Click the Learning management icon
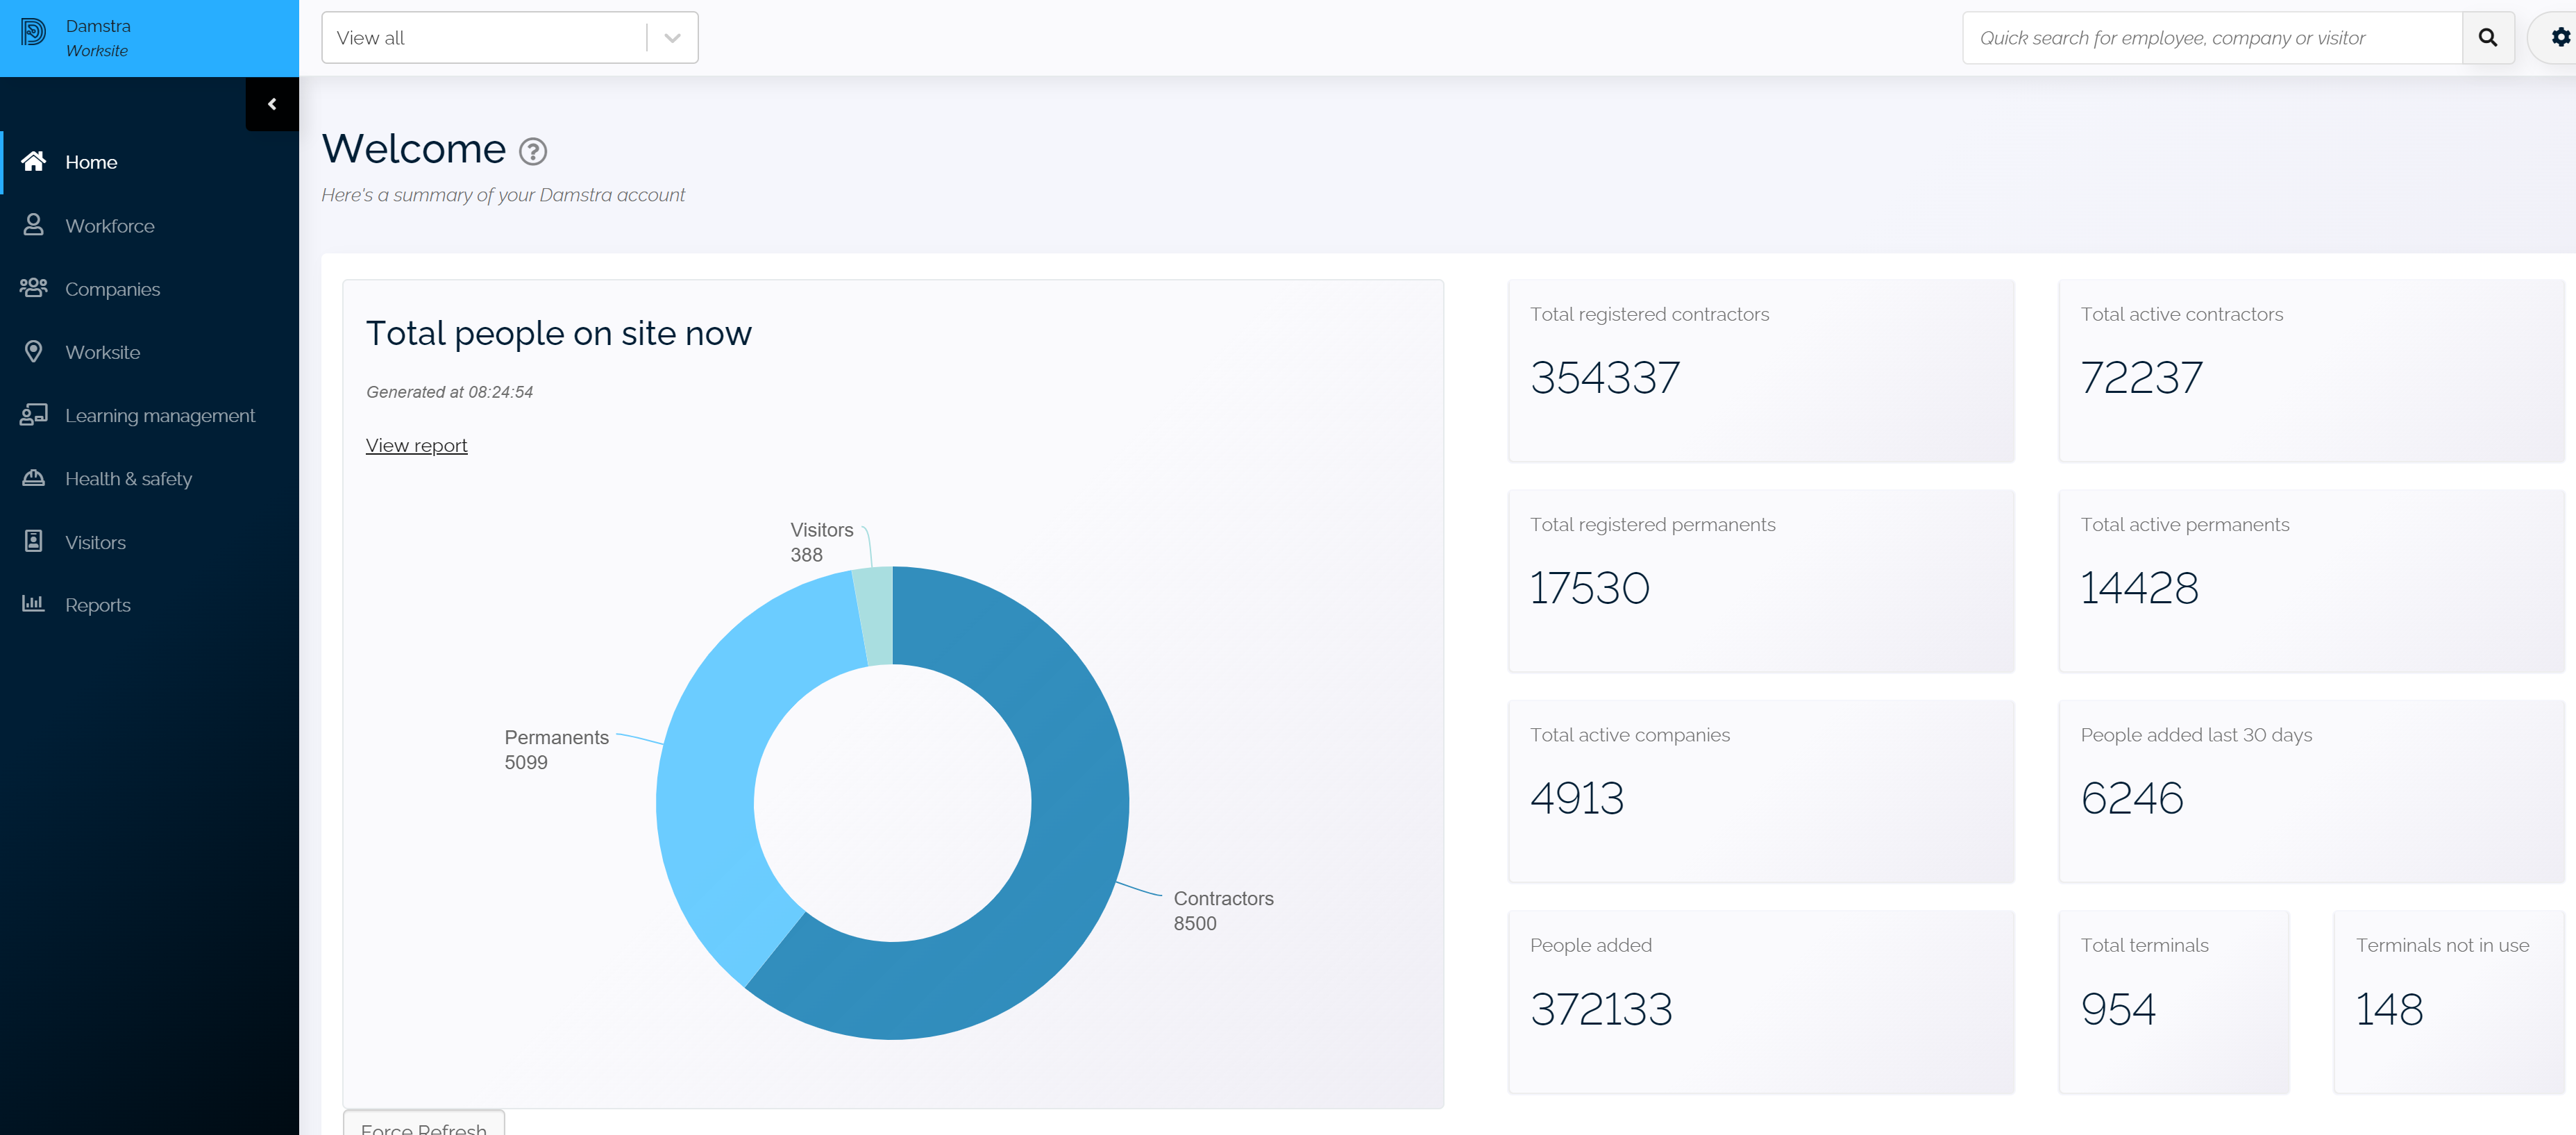 pos(33,414)
